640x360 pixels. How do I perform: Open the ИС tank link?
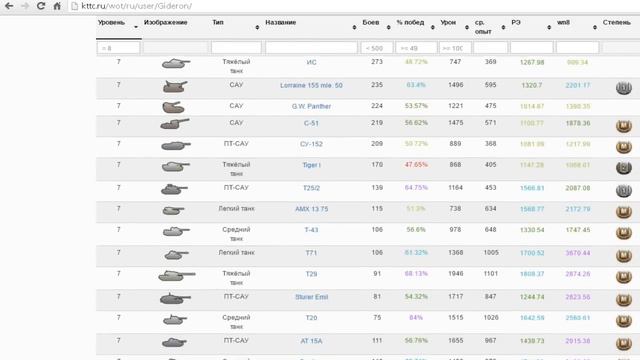coord(311,62)
